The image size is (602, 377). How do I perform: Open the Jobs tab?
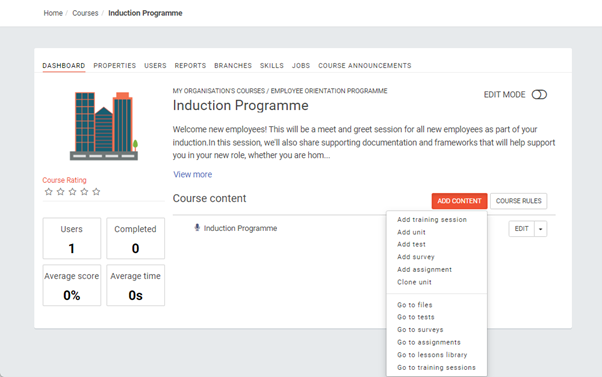[x=301, y=66]
